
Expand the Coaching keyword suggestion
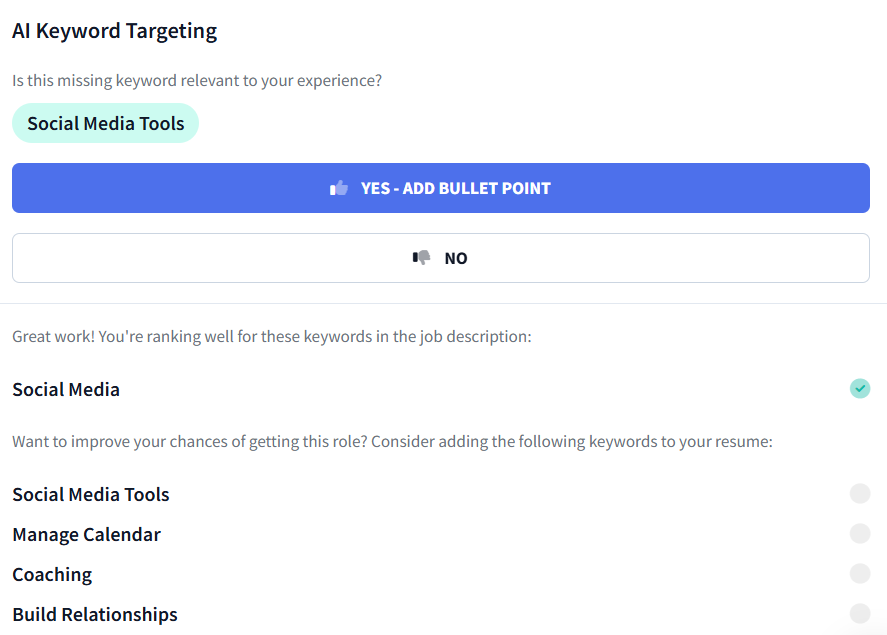52,574
